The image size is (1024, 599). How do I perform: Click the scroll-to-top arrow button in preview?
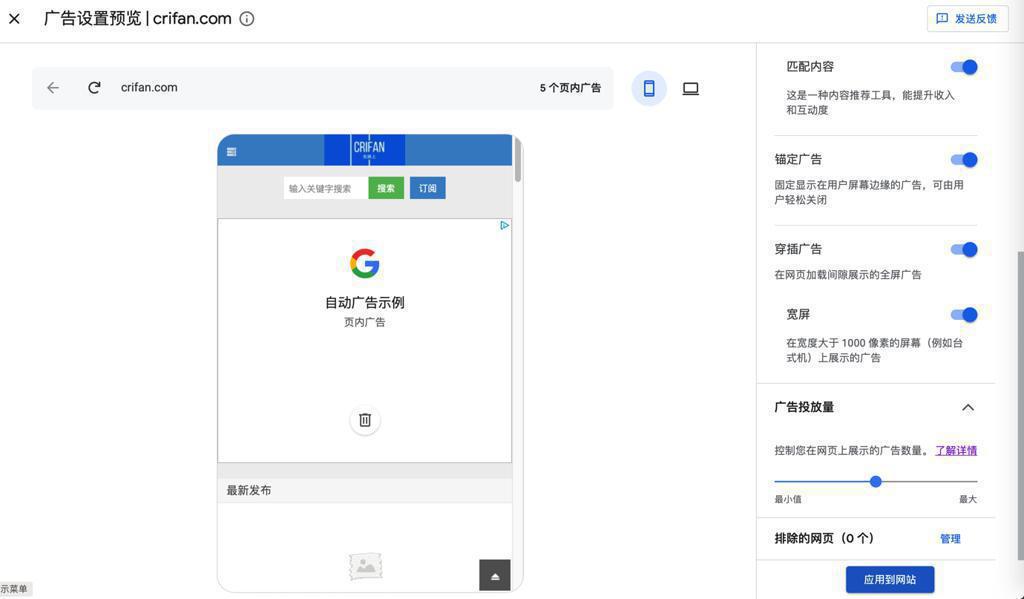494,575
